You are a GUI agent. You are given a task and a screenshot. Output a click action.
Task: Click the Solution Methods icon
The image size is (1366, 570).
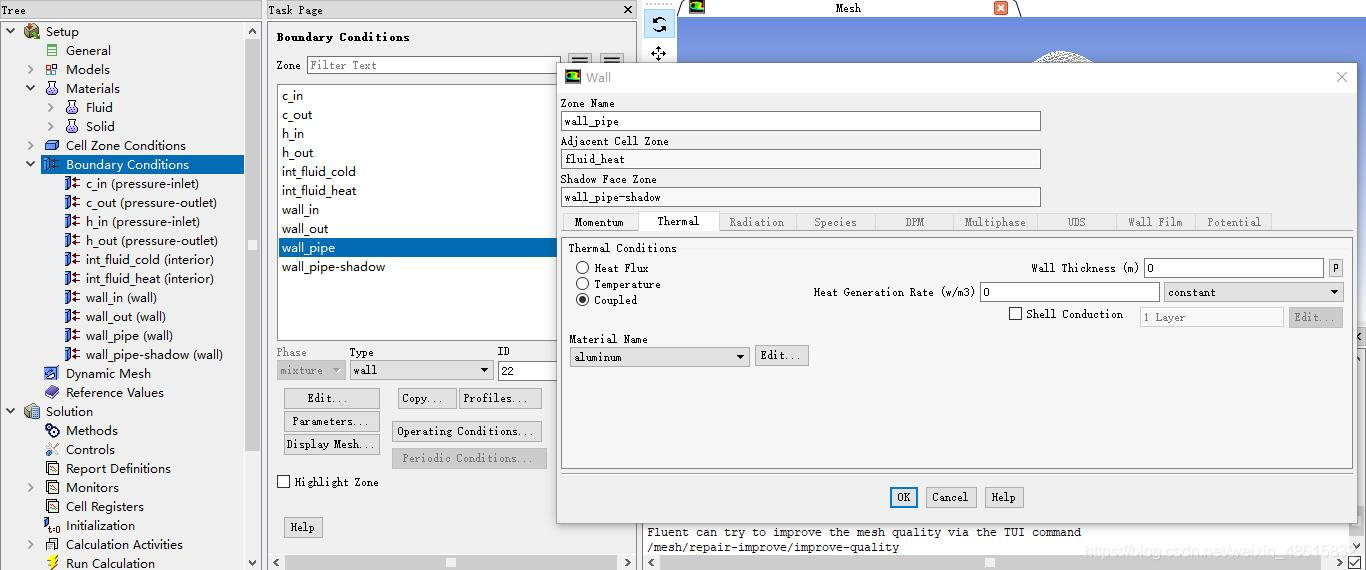[x=52, y=430]
